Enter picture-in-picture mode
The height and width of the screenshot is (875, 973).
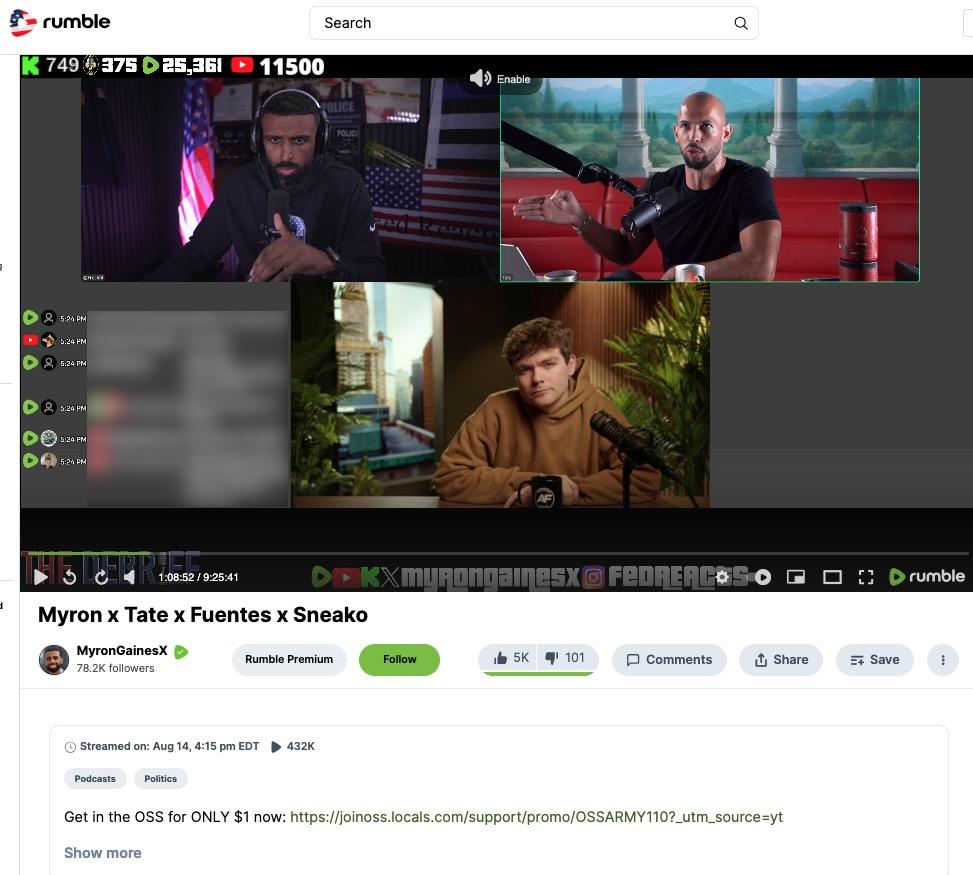pos(796,577)
